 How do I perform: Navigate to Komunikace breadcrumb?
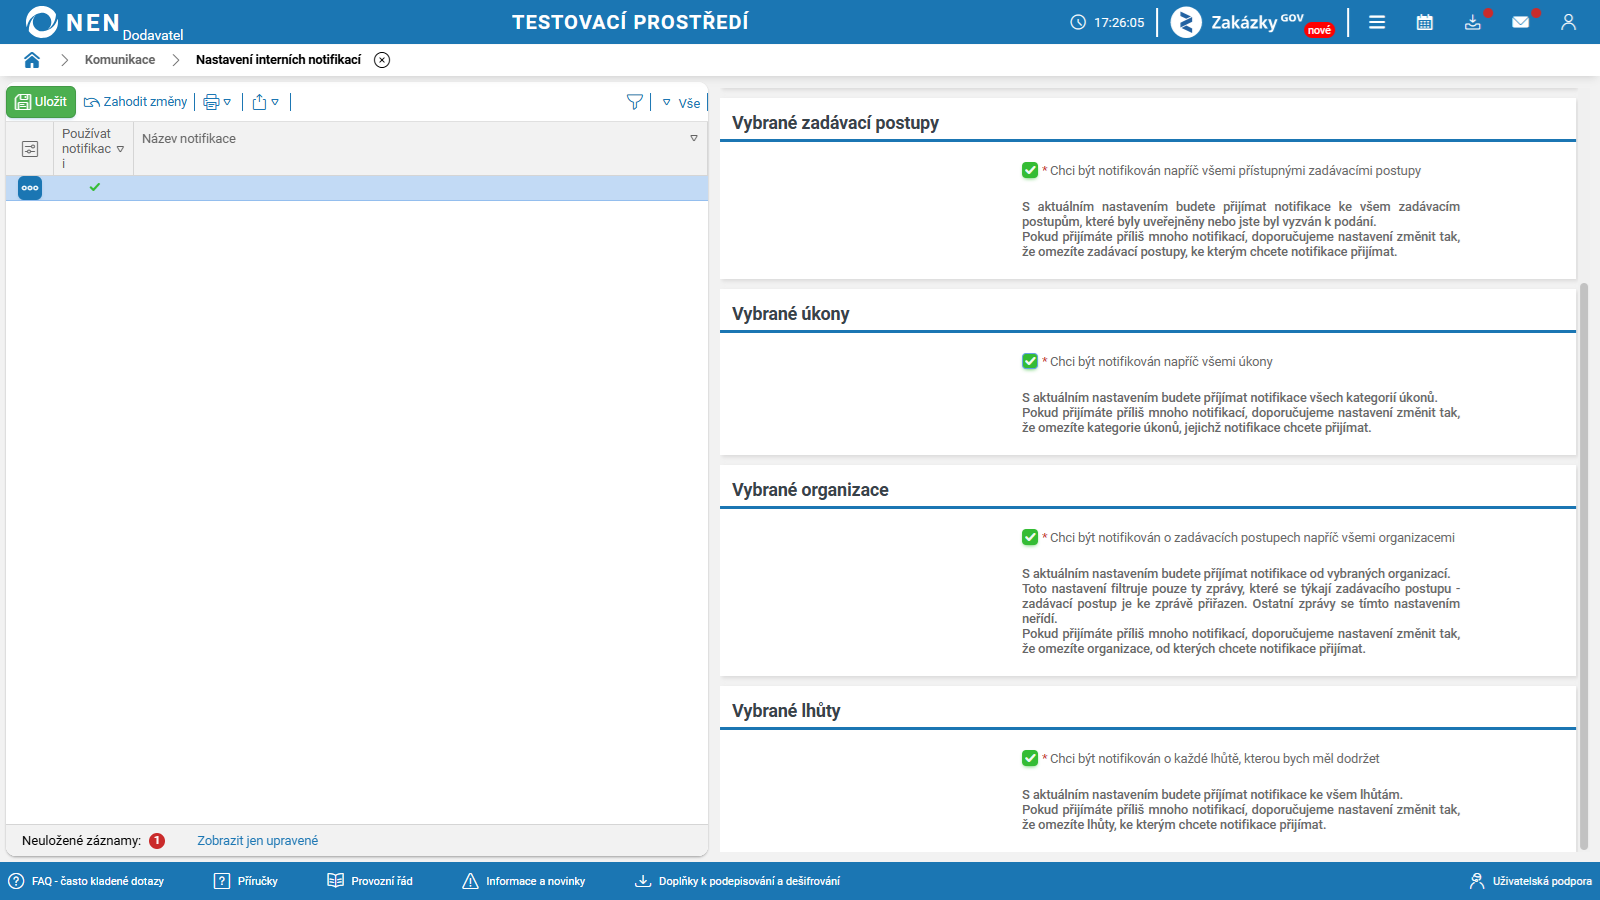[x=120, y=60]
